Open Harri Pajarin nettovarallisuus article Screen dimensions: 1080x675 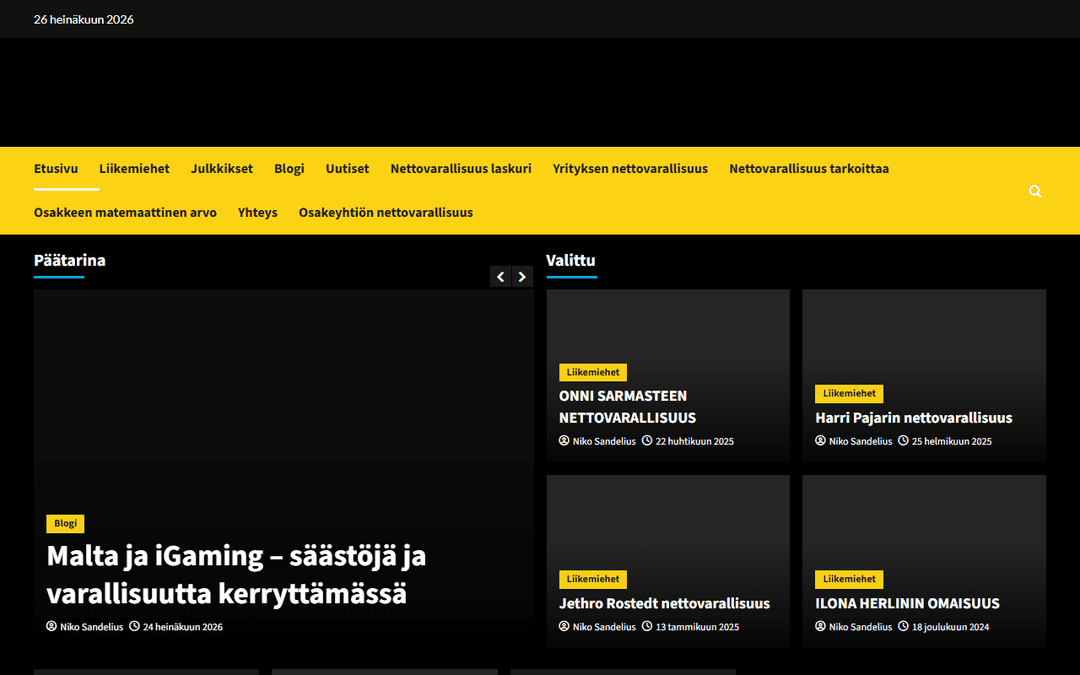pyautogui.click(x=914, y=418)
